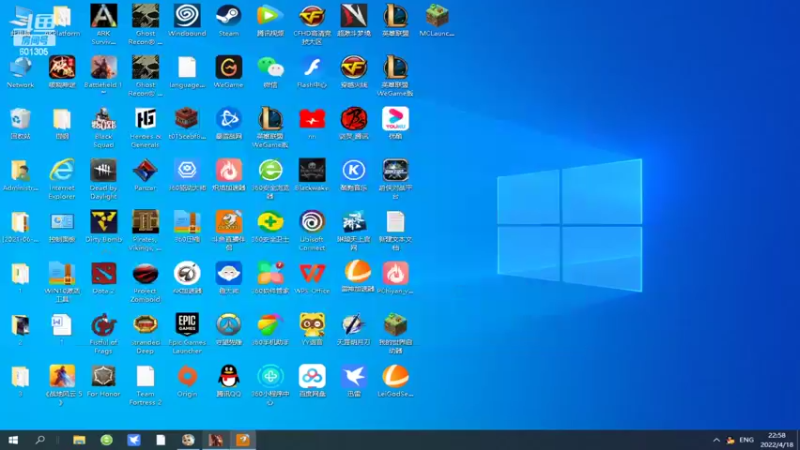Open the MCLauncher icon

click(437, 20)
